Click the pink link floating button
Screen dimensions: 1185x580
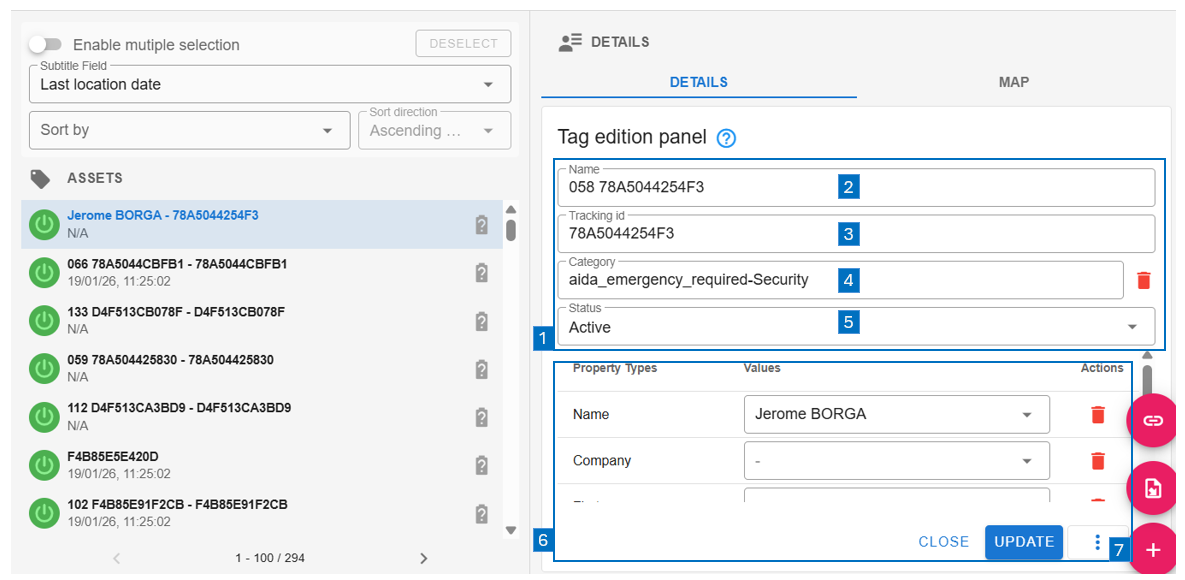pos(1153,421)
